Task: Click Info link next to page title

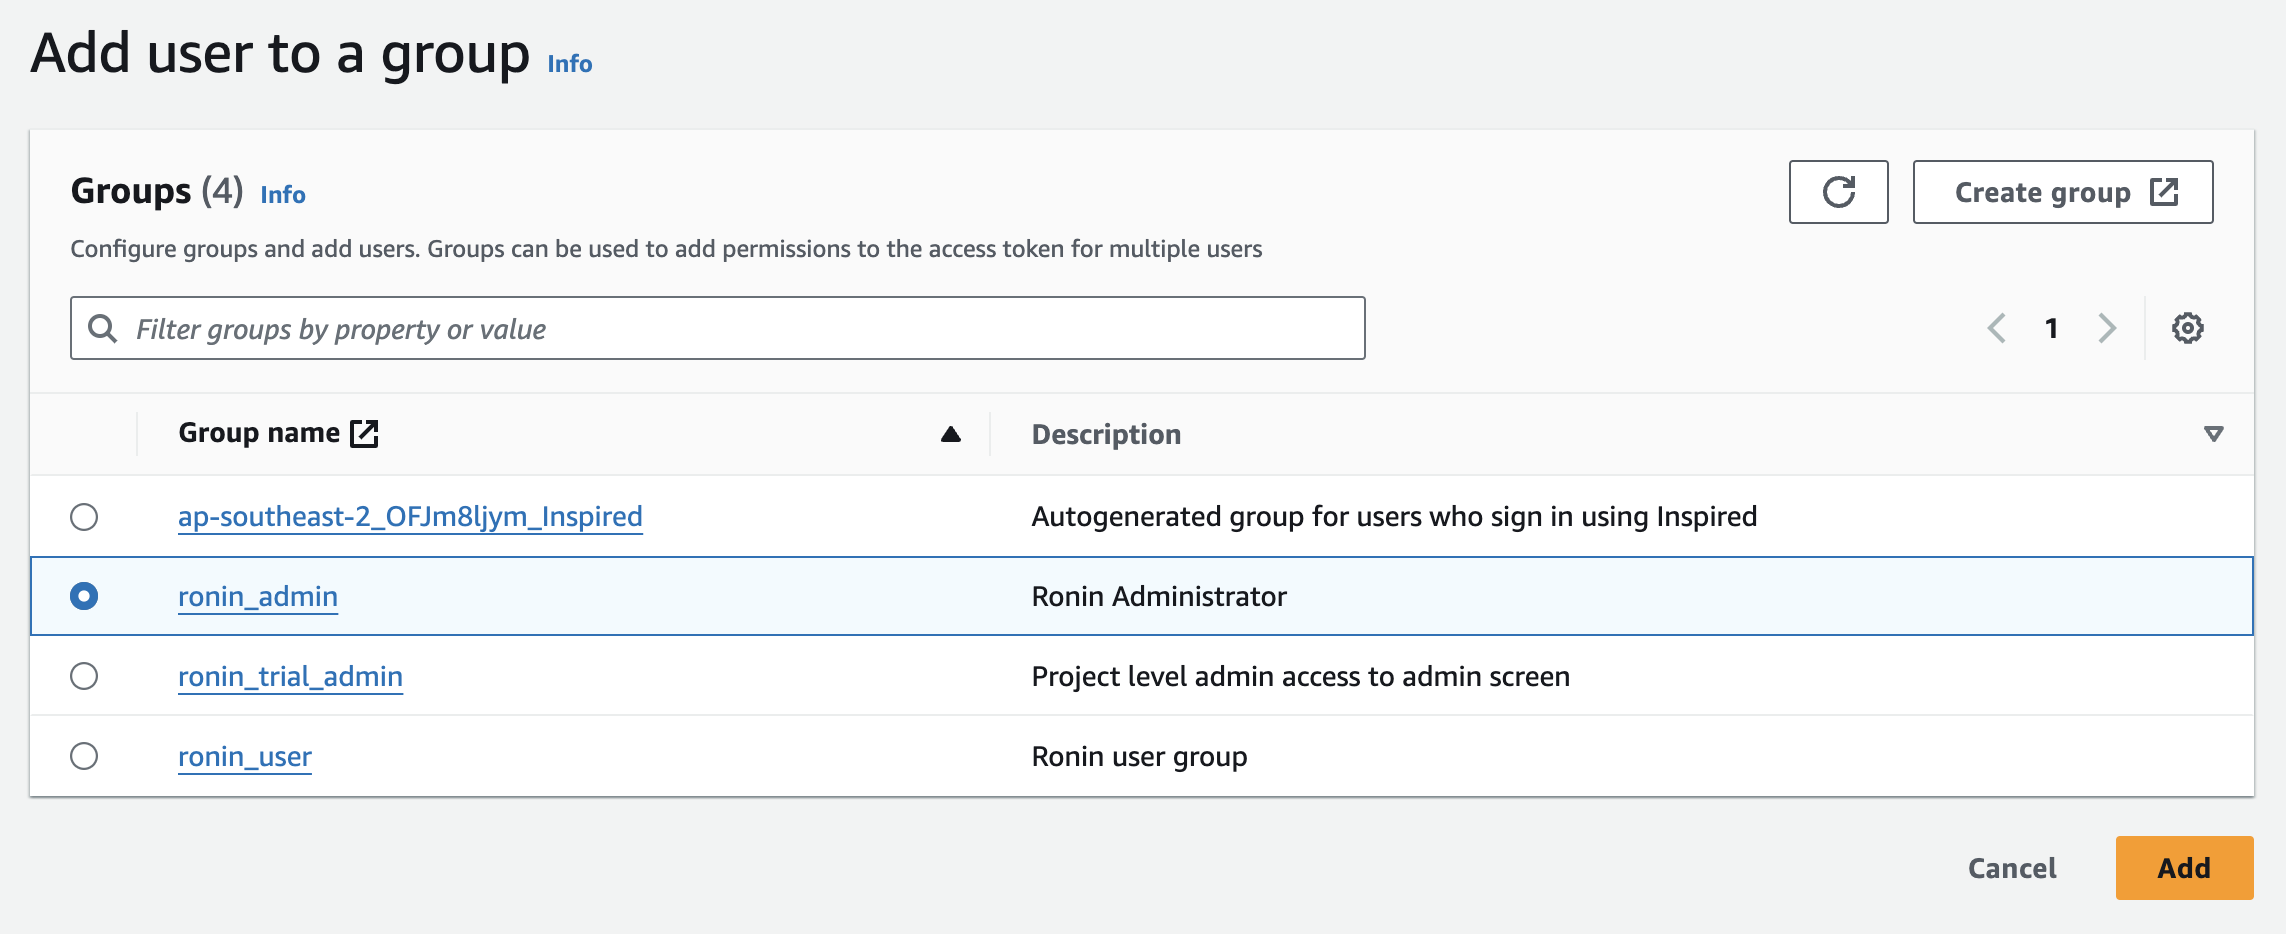Action: coord(570,64)
